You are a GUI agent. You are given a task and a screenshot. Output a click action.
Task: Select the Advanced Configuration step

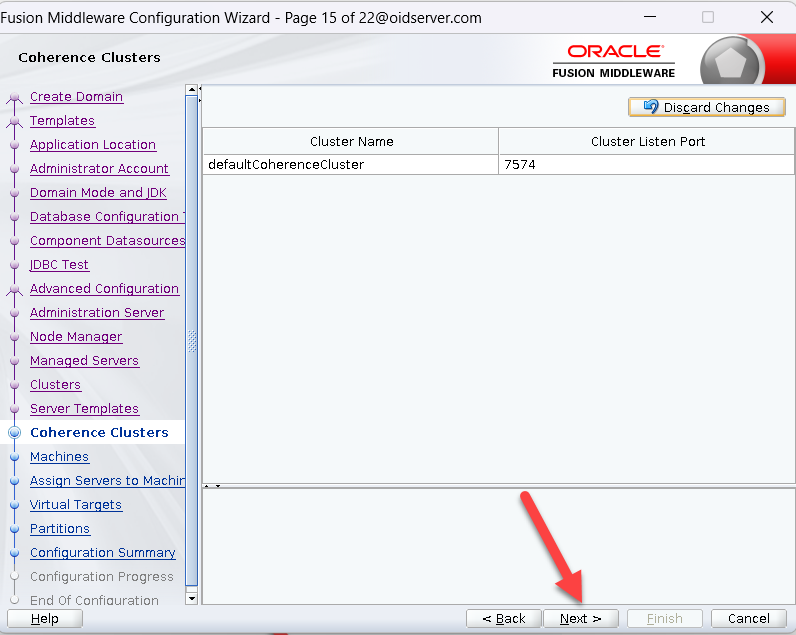104,289
